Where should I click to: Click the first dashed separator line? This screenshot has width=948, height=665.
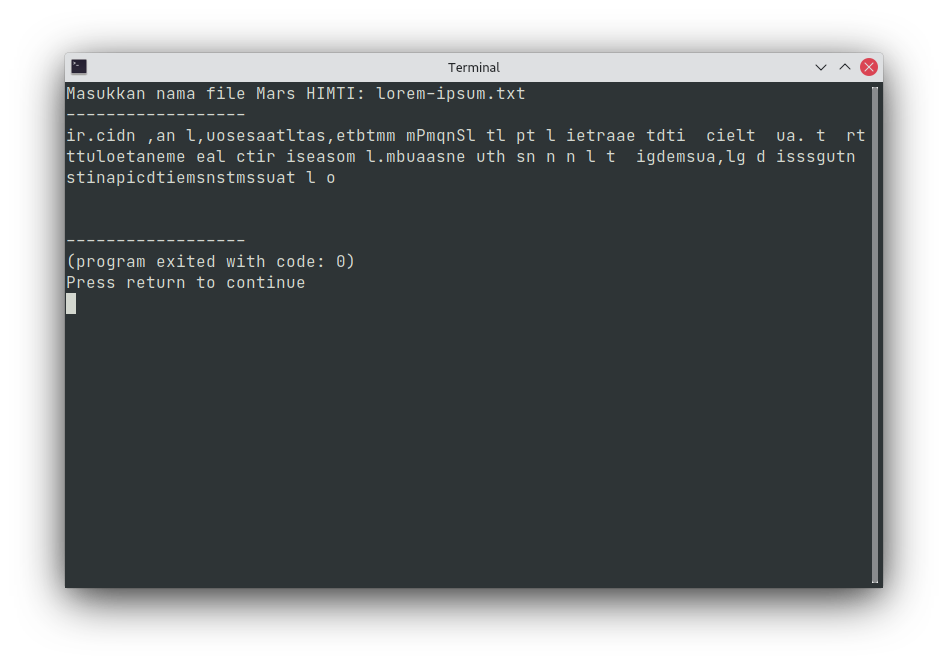coord(156,115)
